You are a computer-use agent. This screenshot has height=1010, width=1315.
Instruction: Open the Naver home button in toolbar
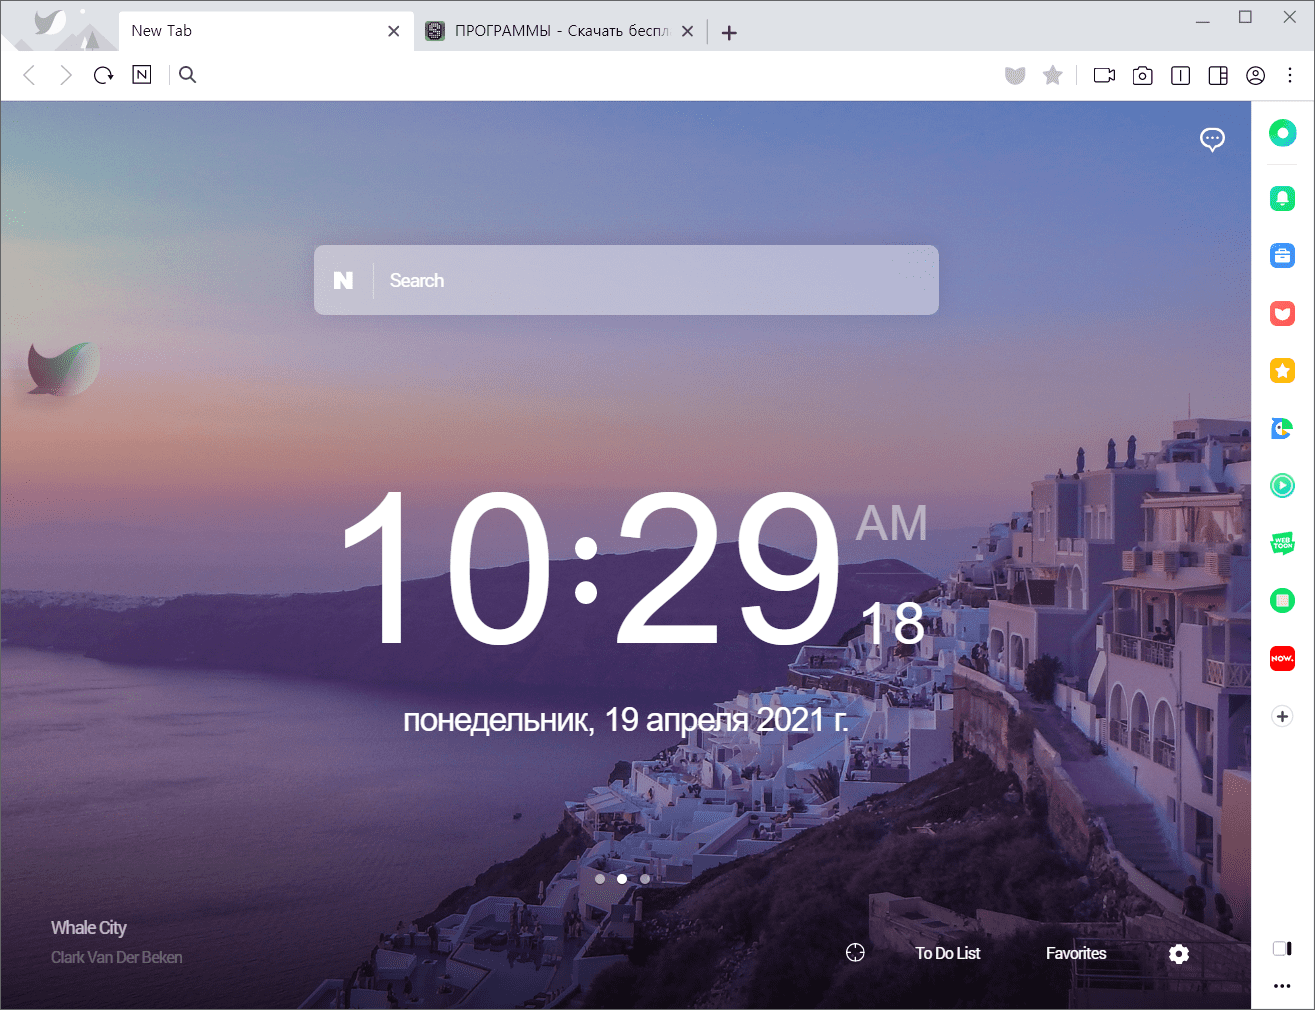click(142, 75)
